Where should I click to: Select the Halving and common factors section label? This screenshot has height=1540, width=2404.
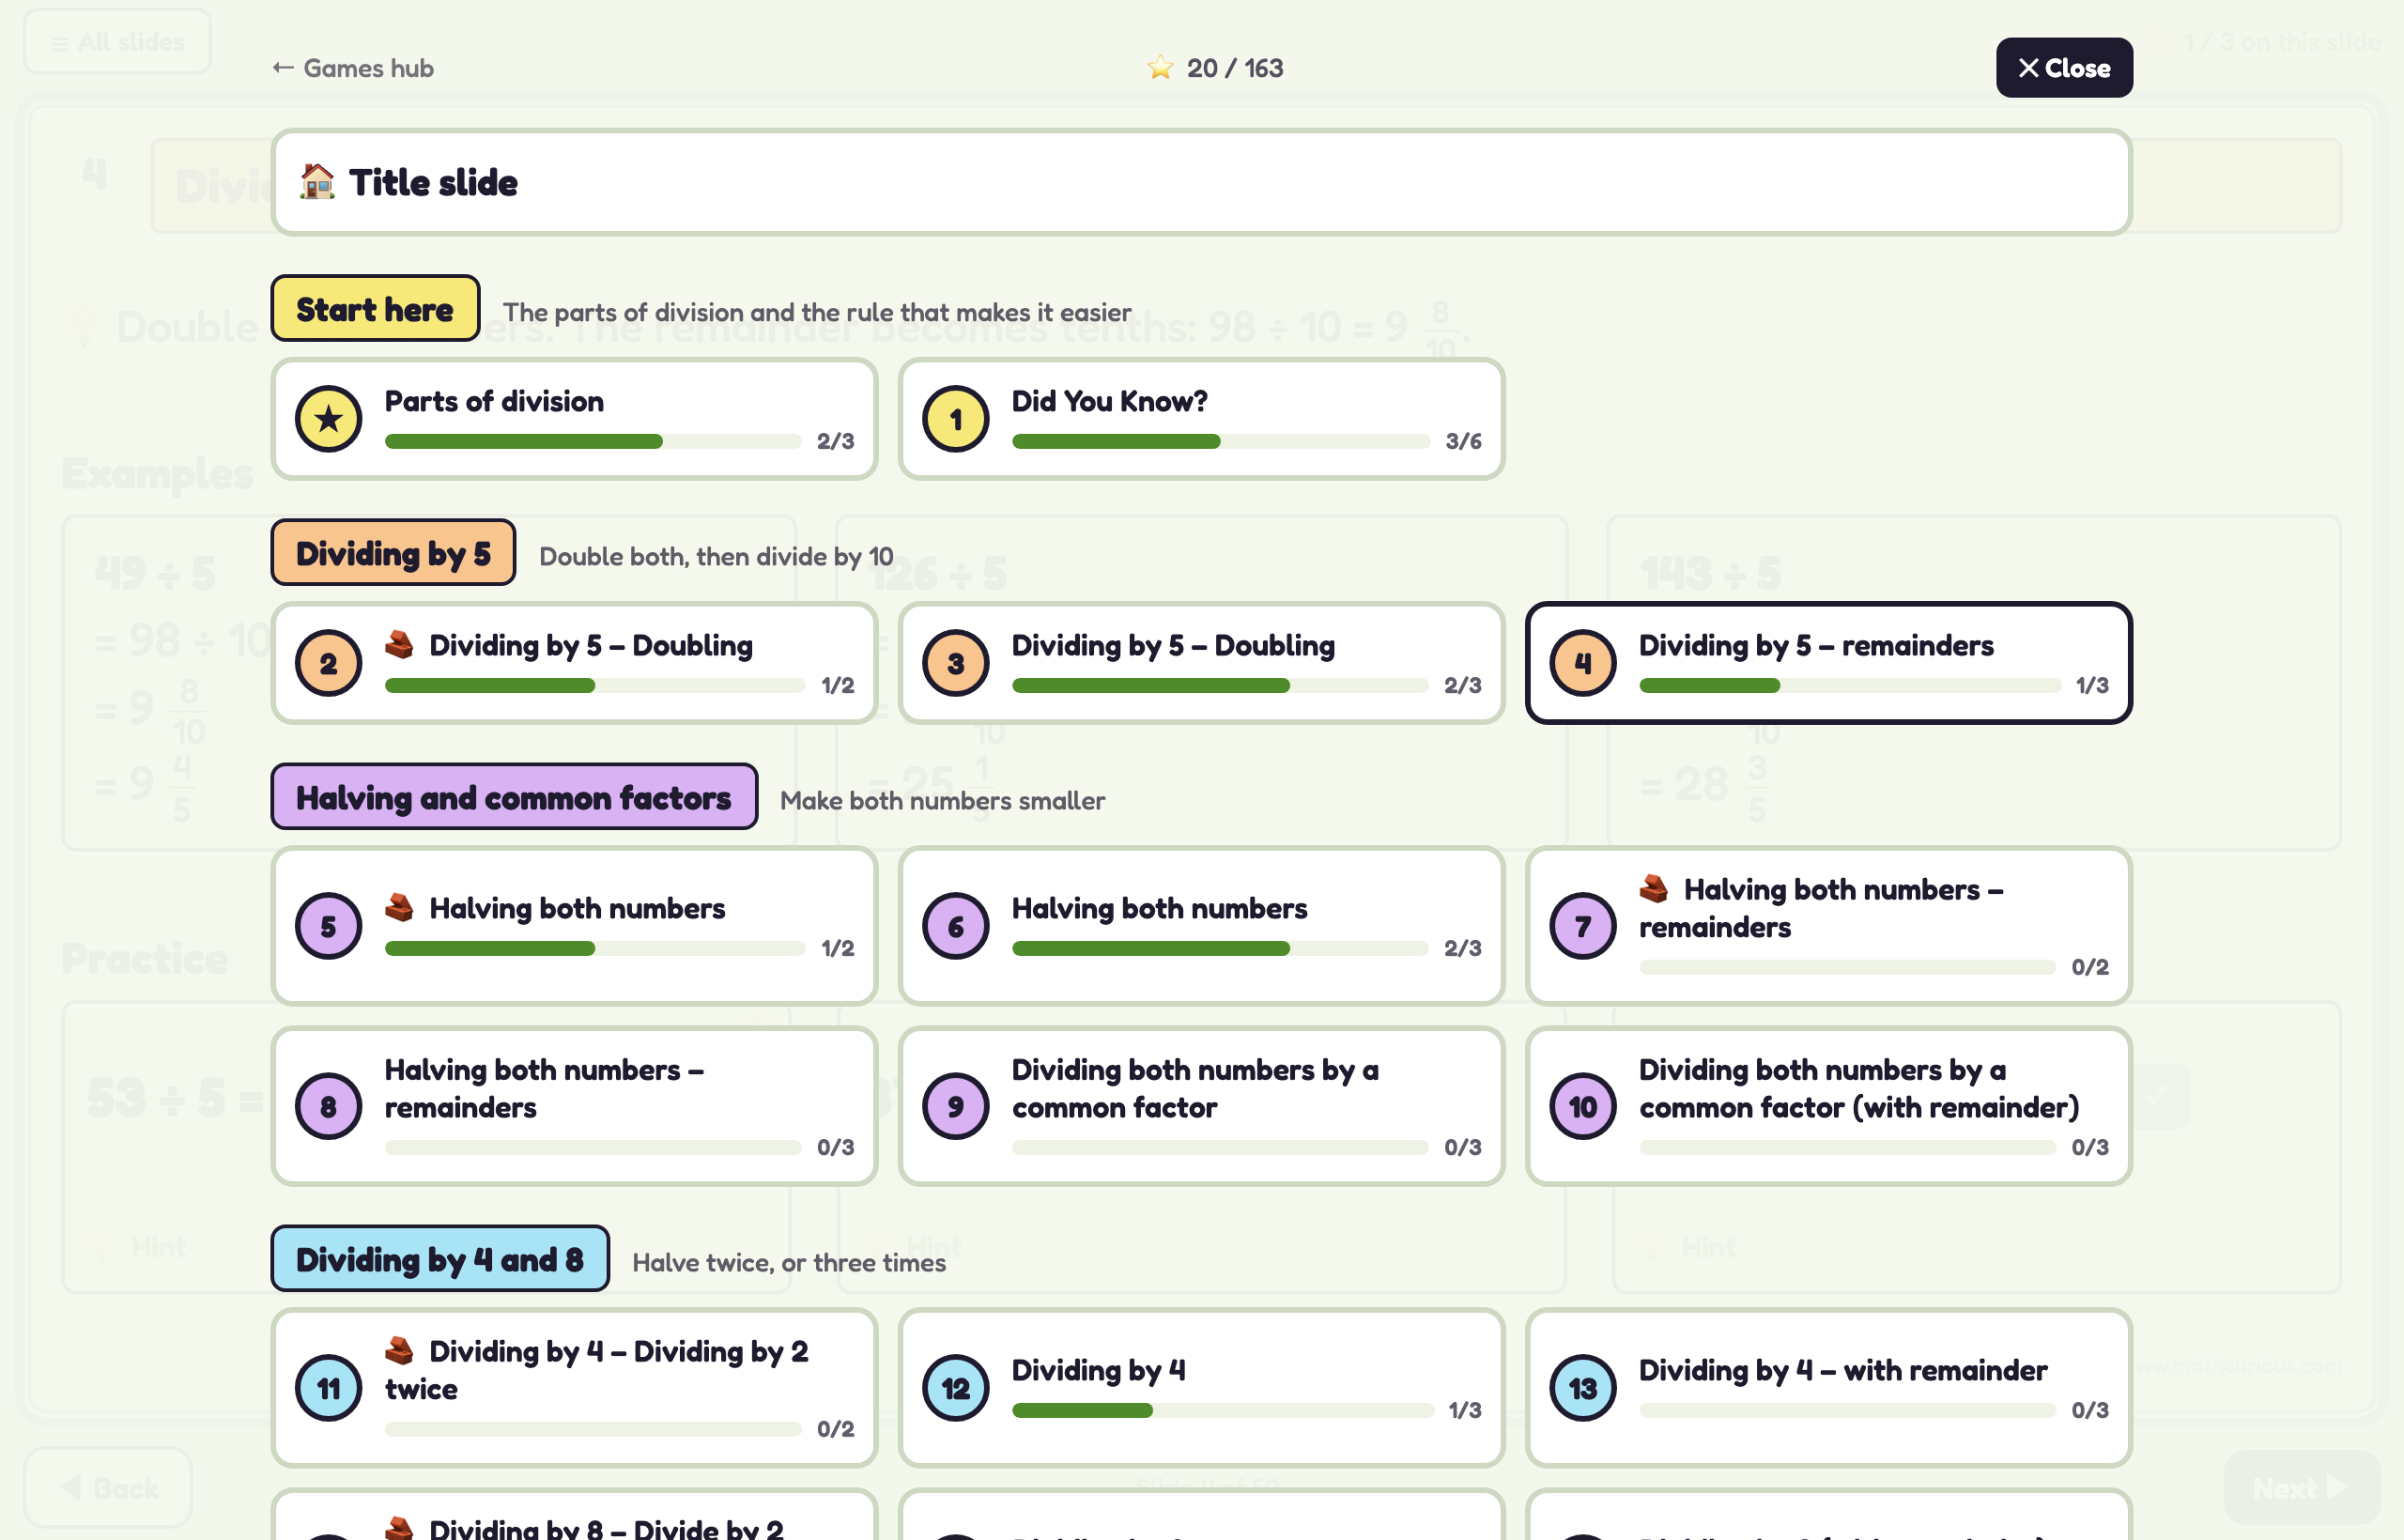click(x=514, y=797)
